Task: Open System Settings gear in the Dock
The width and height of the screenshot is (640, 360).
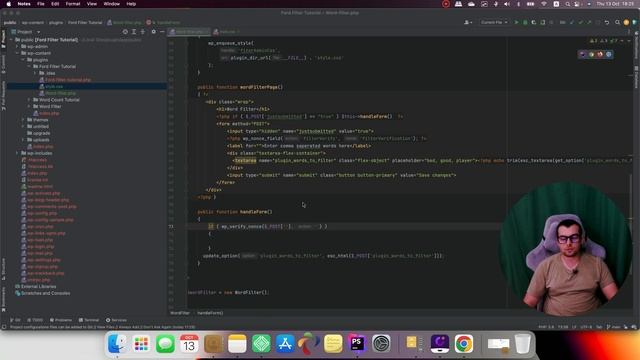Action: tap(381, 344)
